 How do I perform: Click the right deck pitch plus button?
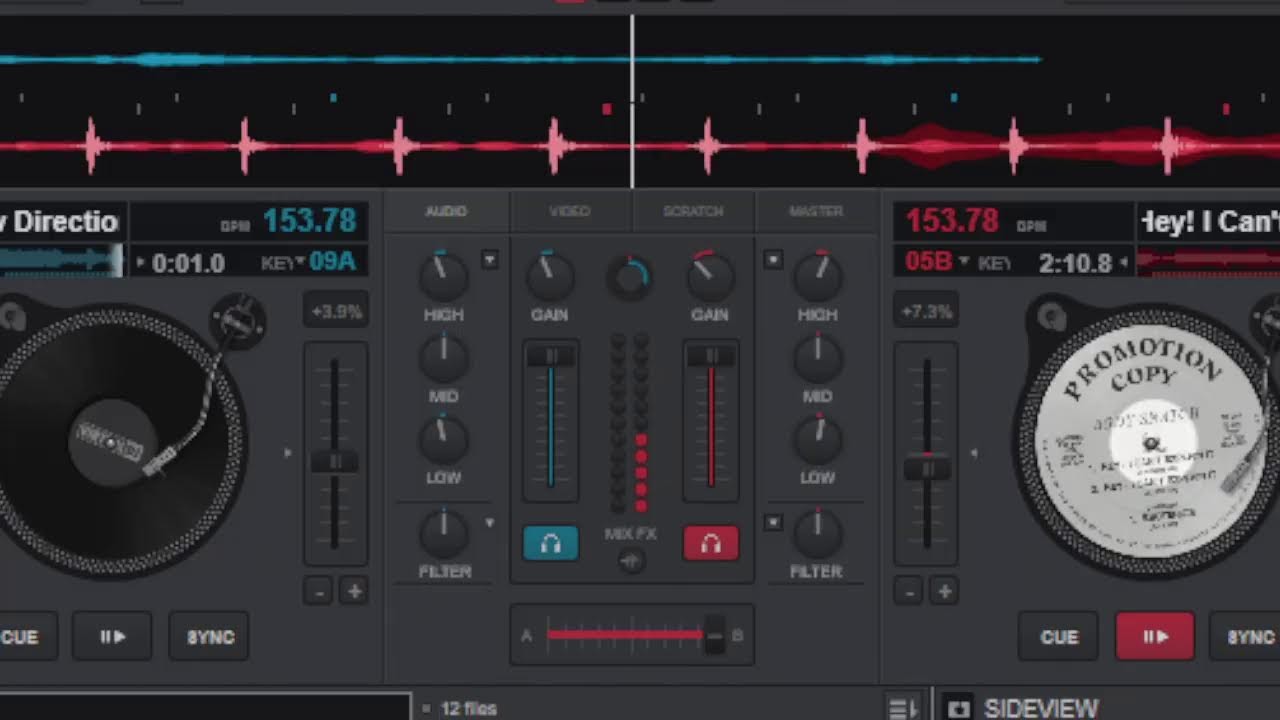943,591
